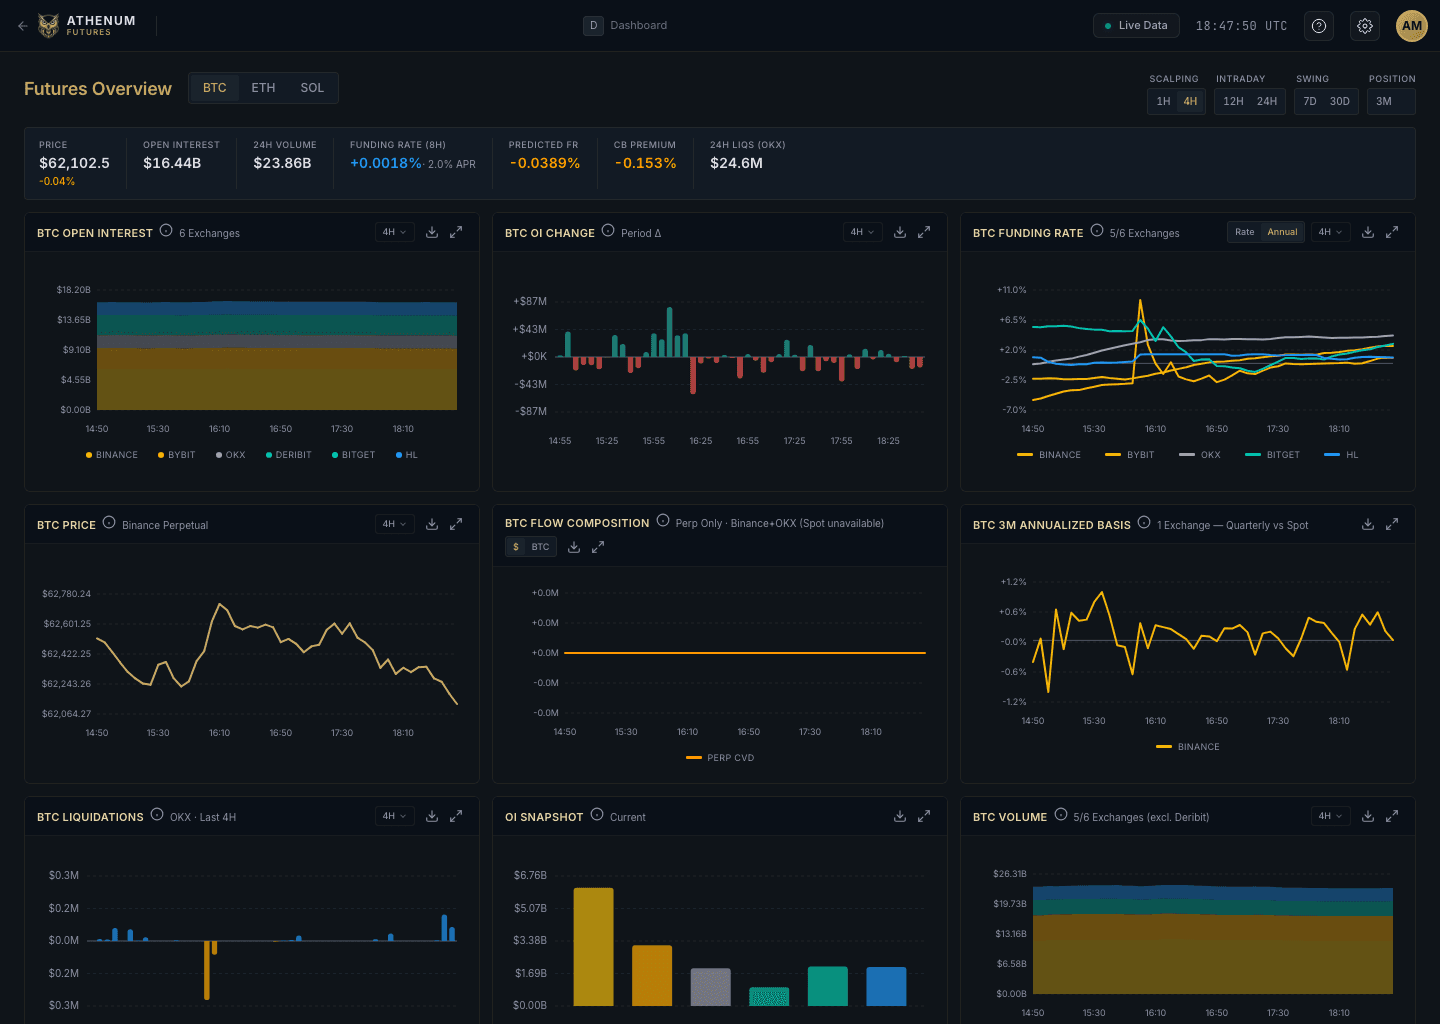This screenshot has width=1440, height=1024.
Task: Toggle flow composition to BTC units
Action: click(x=540, y=547)
